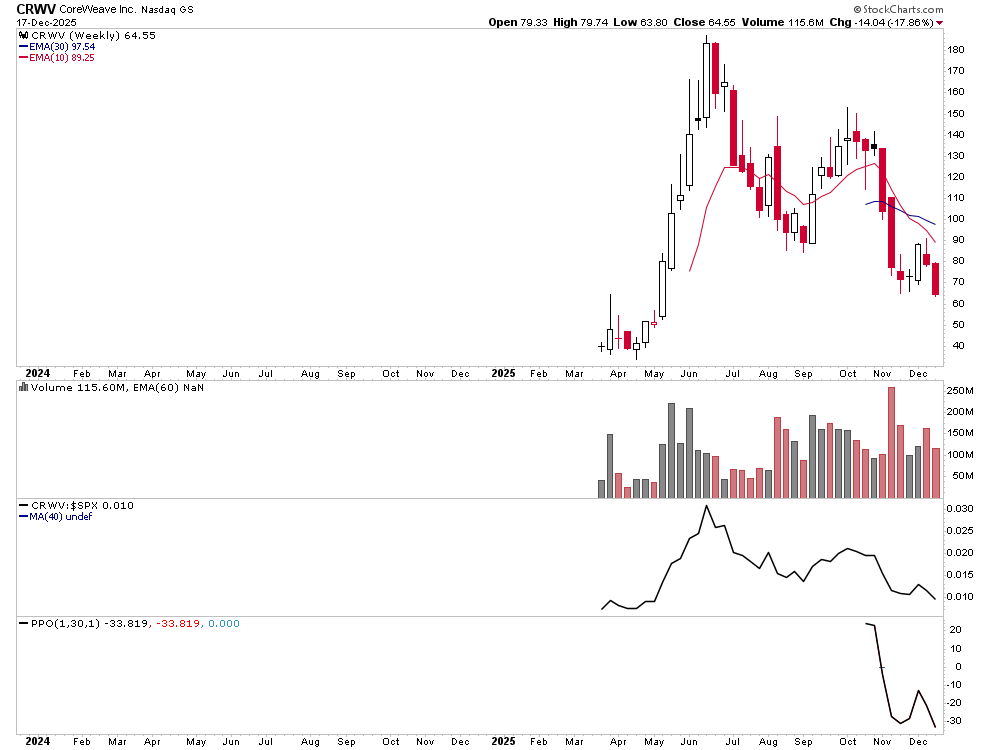Click the CRWV (Weekly) 64.55 legend
This screenshot has height=750, width=990.
93,35
